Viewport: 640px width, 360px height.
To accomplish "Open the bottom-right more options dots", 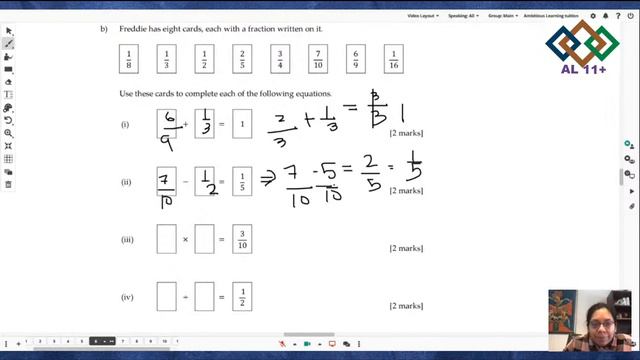I will click(359, 344).
